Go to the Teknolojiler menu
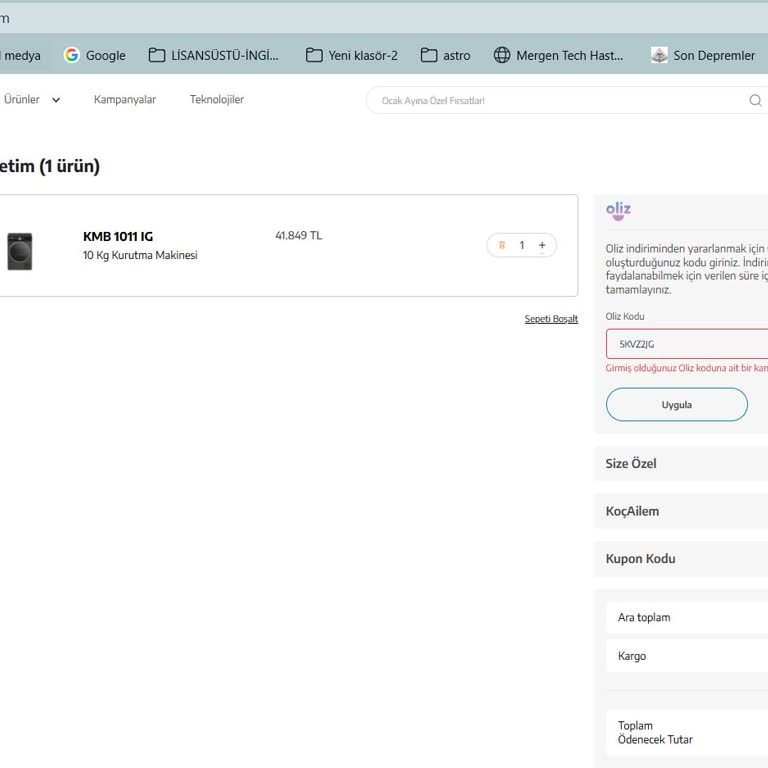 point(217,100)
